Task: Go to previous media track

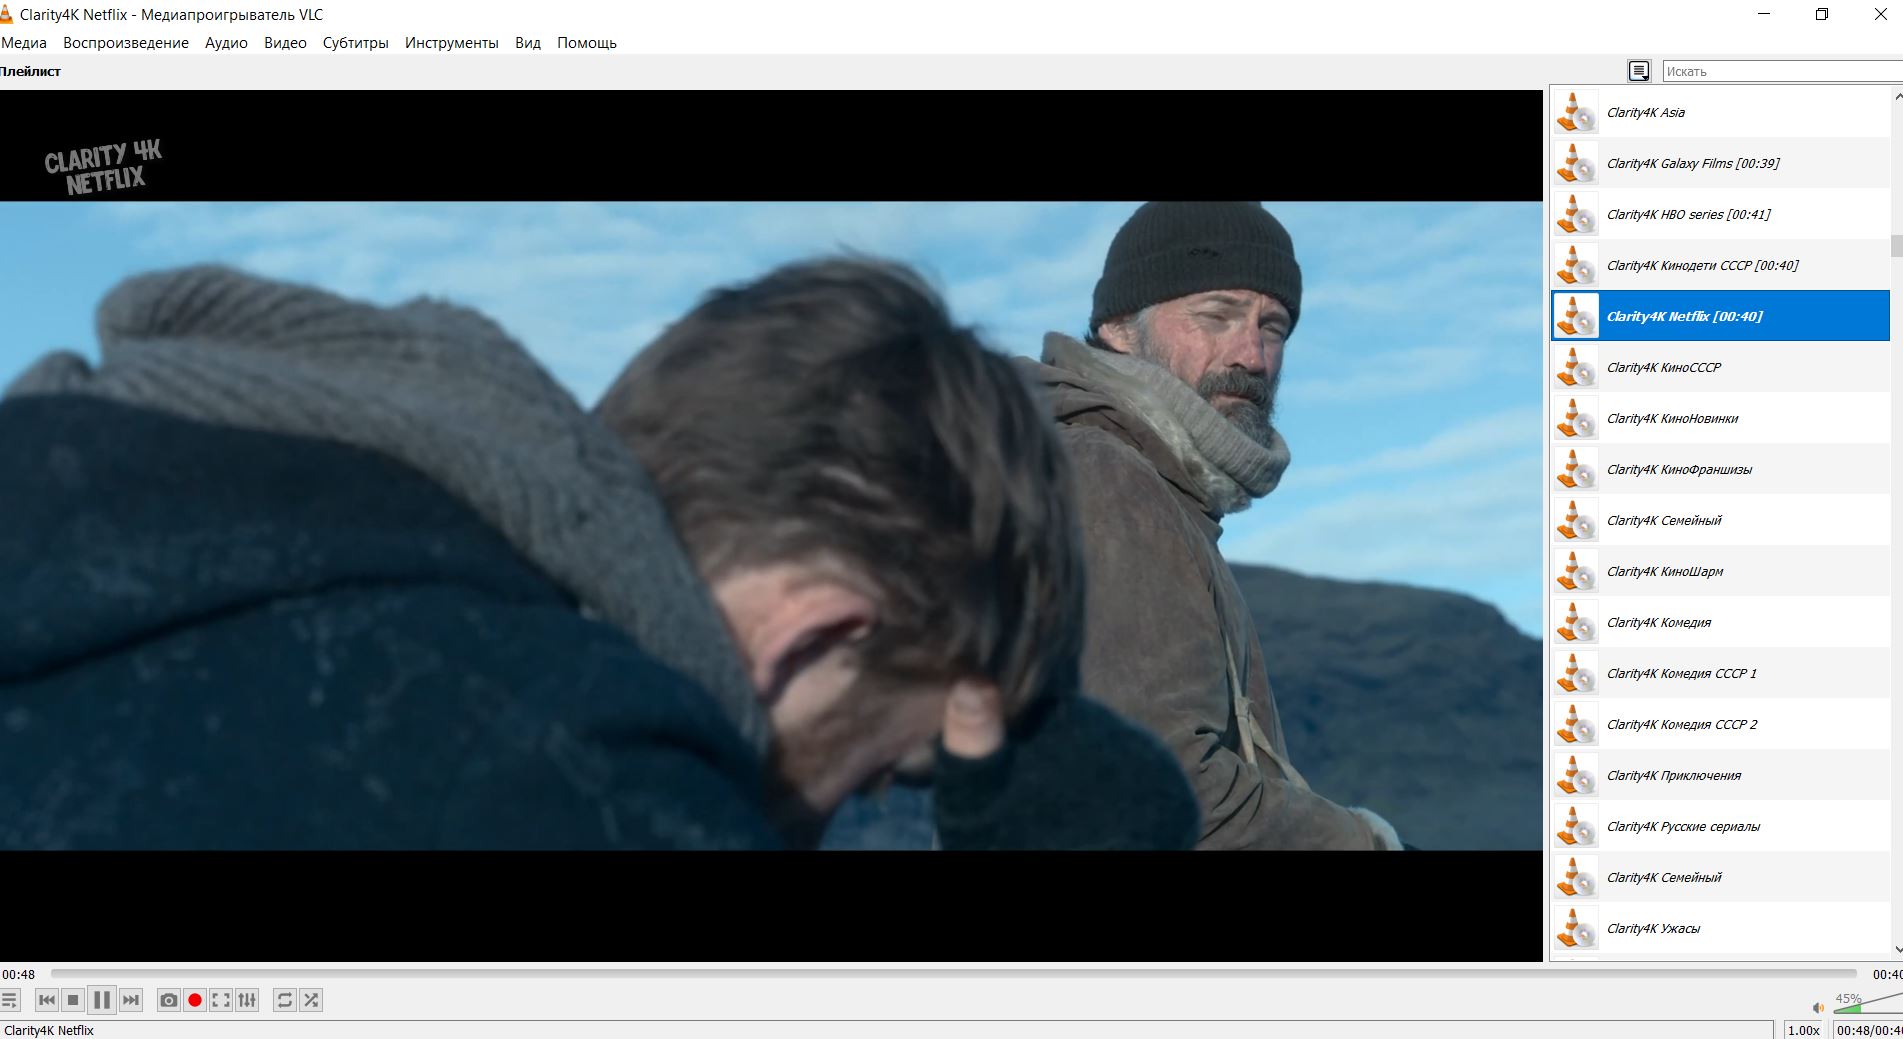Action: (46, 1000)
